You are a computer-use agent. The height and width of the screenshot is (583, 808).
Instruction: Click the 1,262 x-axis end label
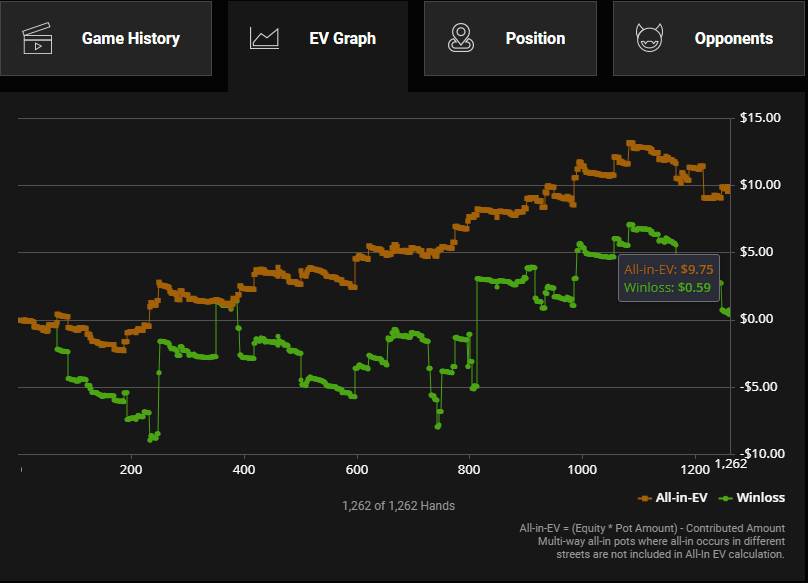click(x=731, y=464)
